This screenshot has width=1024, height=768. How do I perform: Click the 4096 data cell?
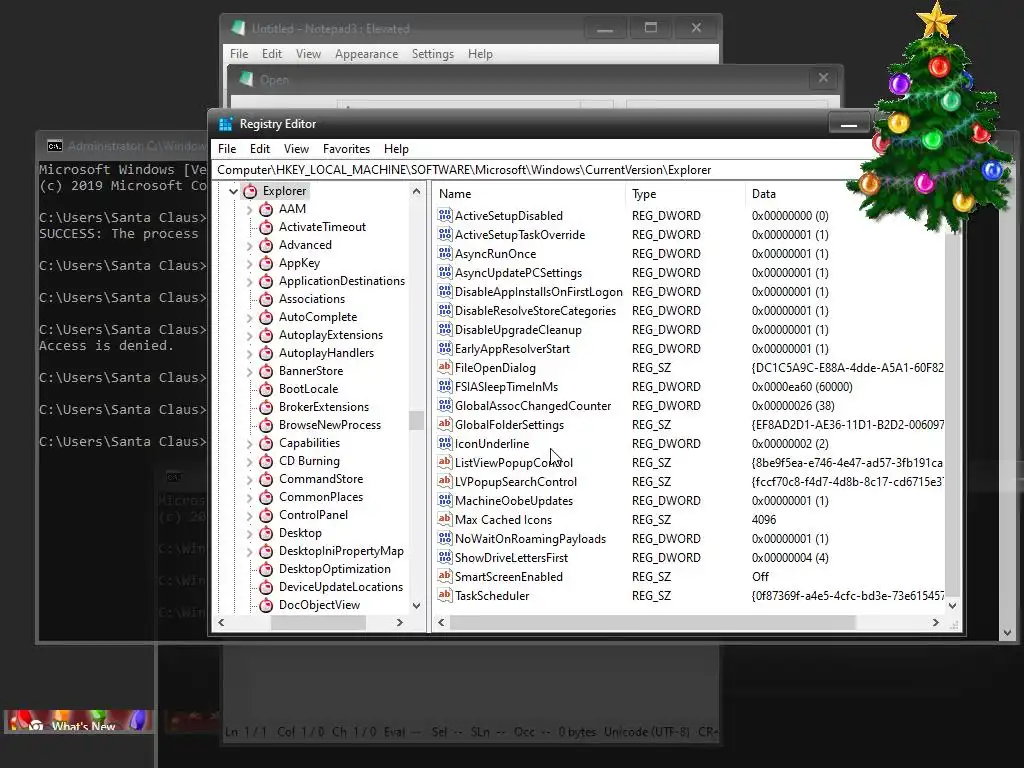[x=764, y=520]
